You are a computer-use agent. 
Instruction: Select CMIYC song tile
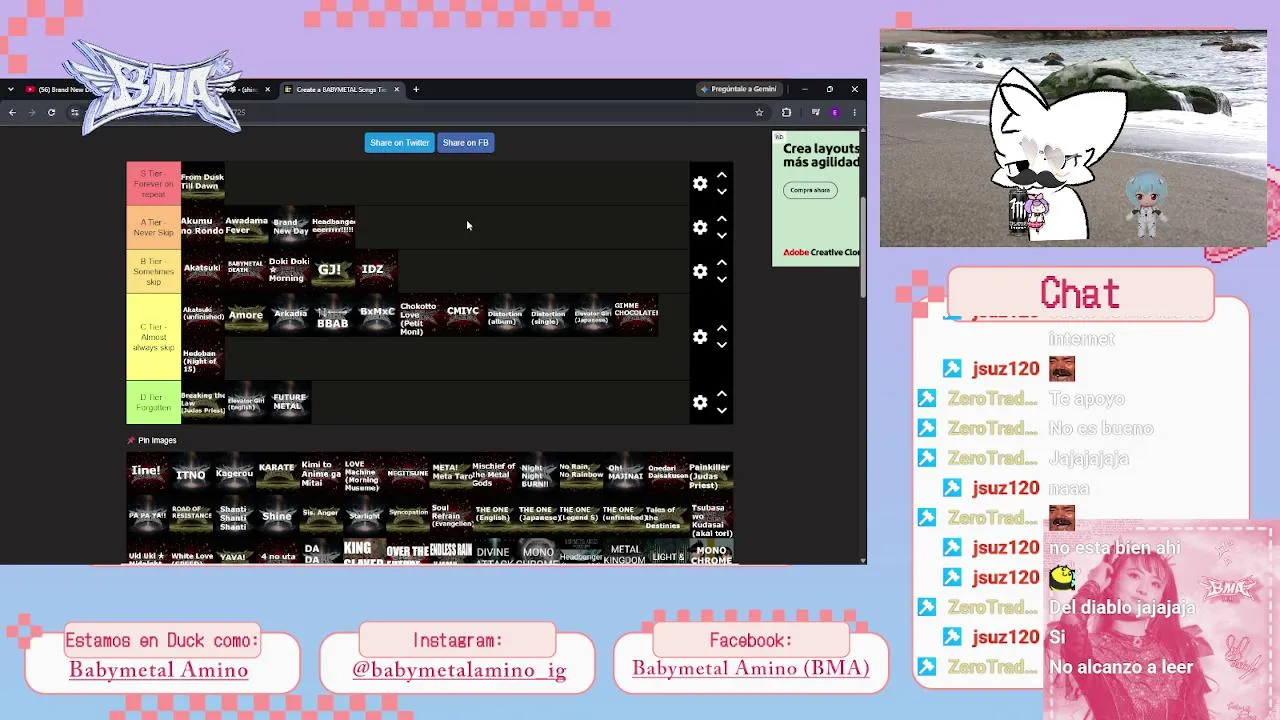[463, 315]
